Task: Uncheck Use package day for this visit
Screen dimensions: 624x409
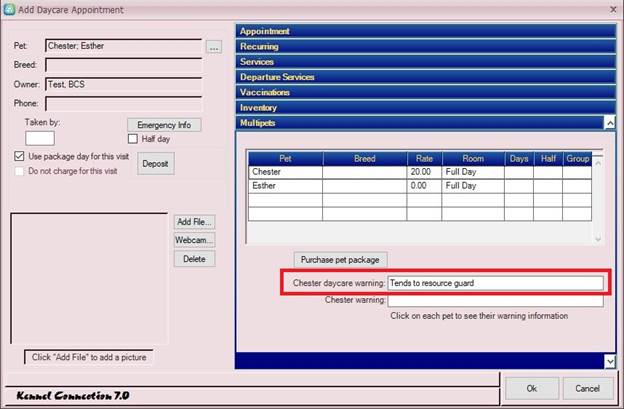Action: (x=20, y=157)
